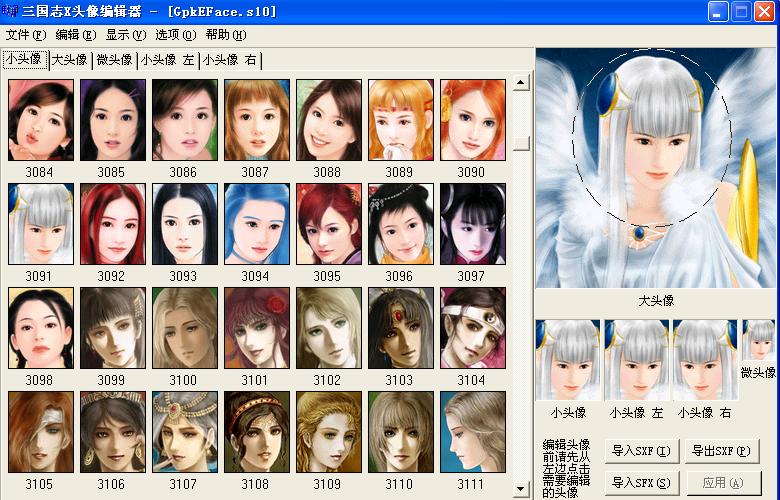Select portrait thumbnail 3091
This screenshot has width=780, height=500.
(41, 224)
